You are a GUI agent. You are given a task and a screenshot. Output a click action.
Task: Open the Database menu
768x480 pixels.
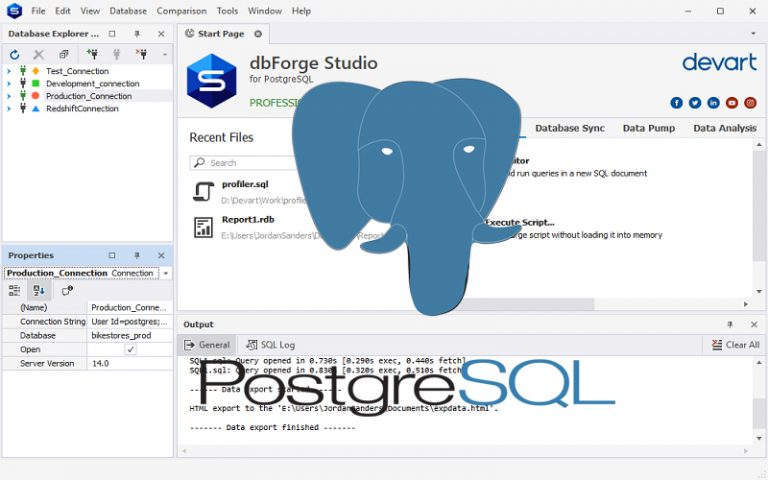coord(127,11)
